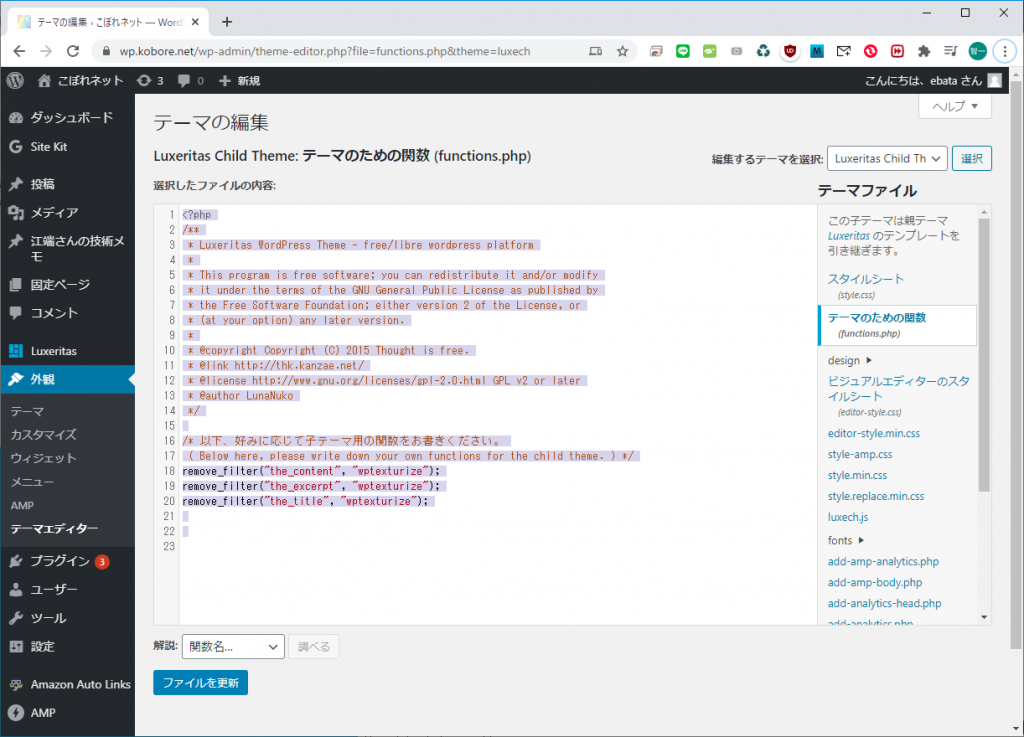Click the WordPress logo in admin bar

pos(15,80)
